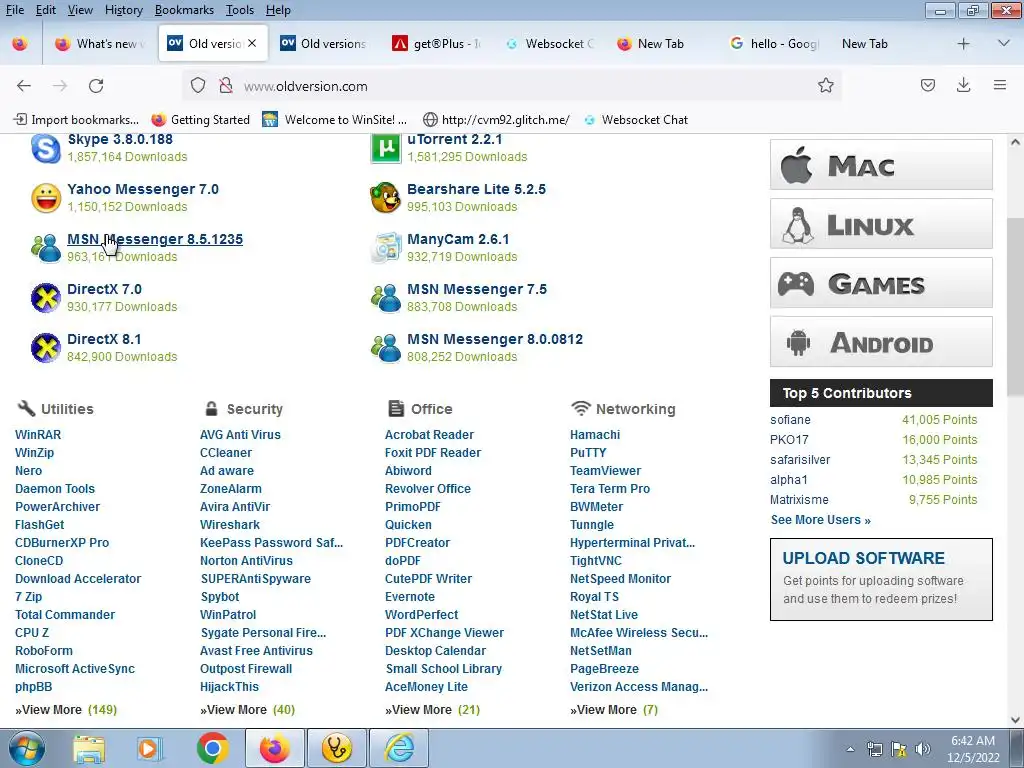The width and height of the screenshot is (1024, 768).
Task: Click the insecure connection padlock icon
Action: (x=225, y=86)
